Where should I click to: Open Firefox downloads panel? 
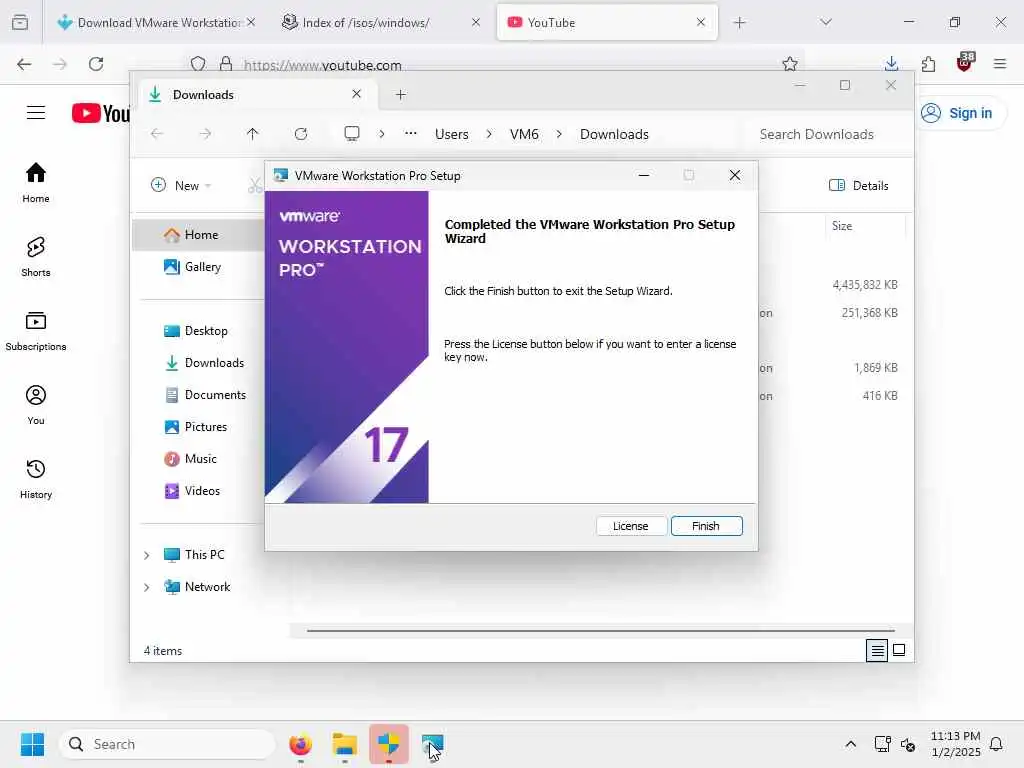coord(891,63)
